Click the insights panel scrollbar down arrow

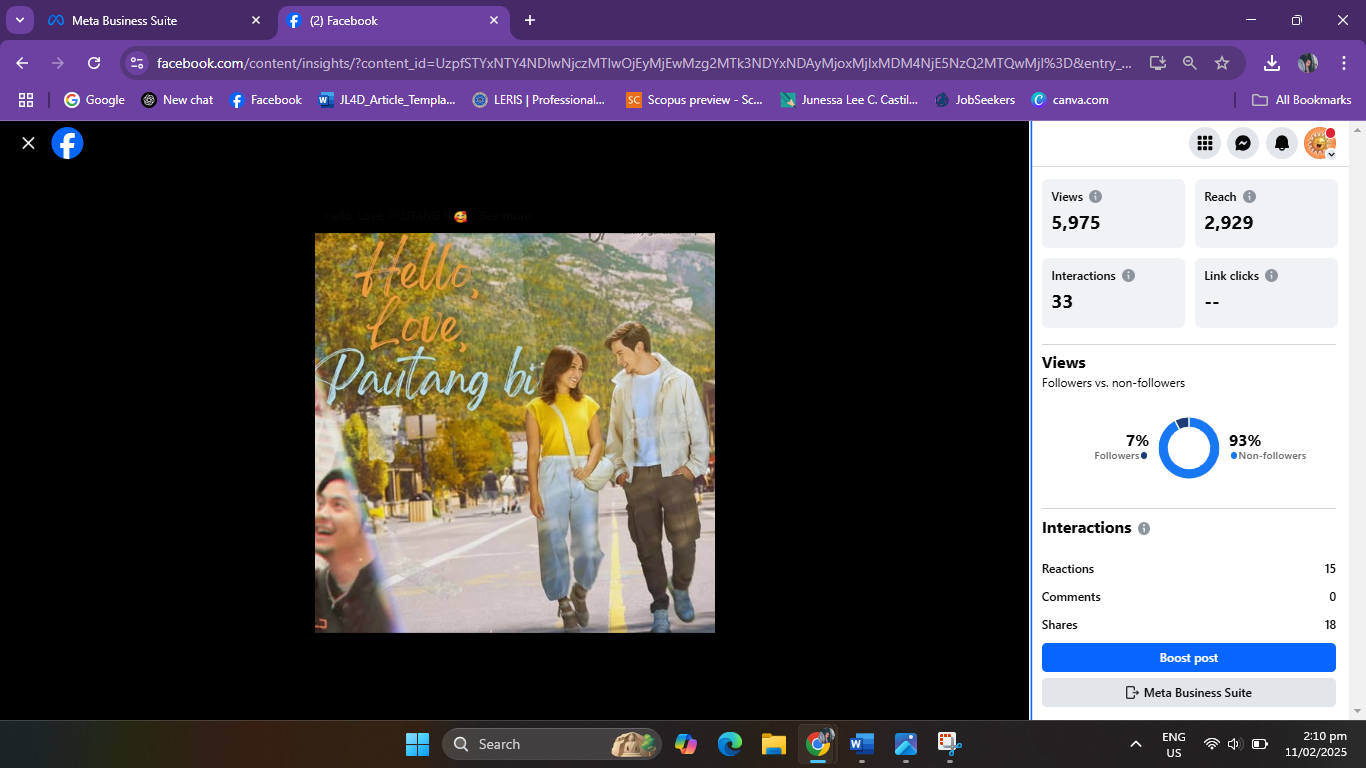coord(1358,712)
